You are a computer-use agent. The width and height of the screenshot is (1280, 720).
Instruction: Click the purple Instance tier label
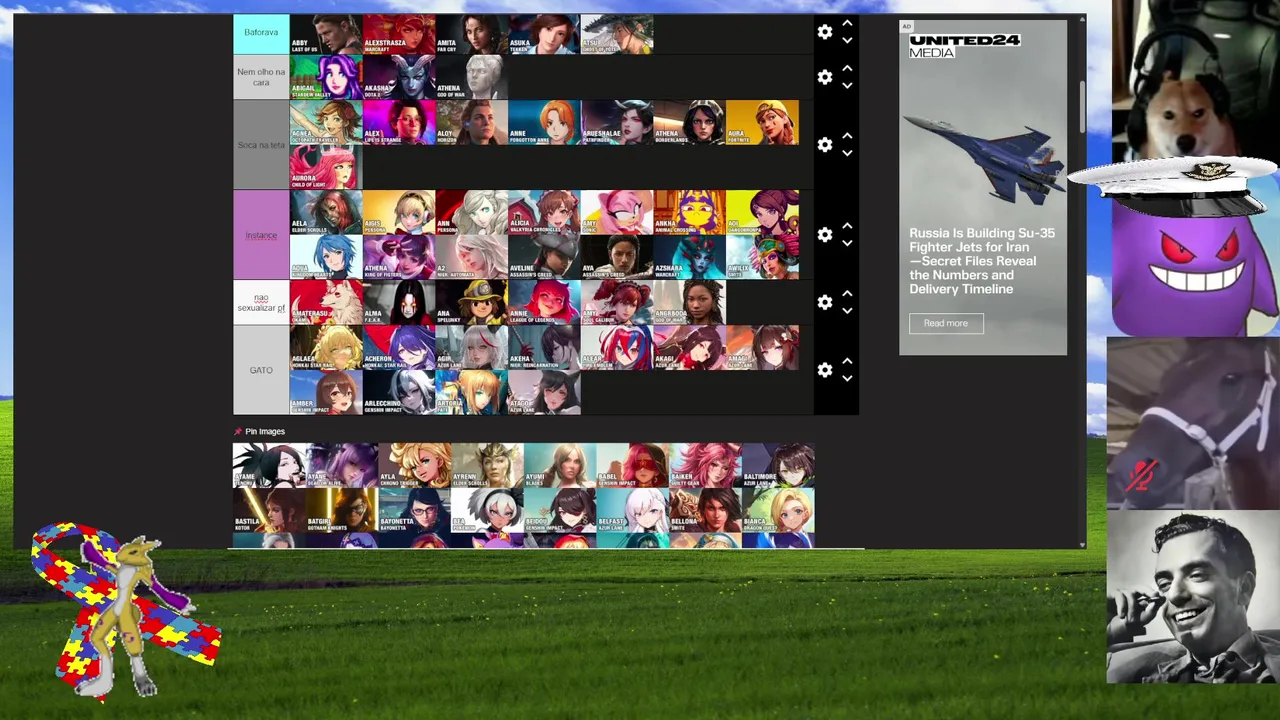pos(261,235)
